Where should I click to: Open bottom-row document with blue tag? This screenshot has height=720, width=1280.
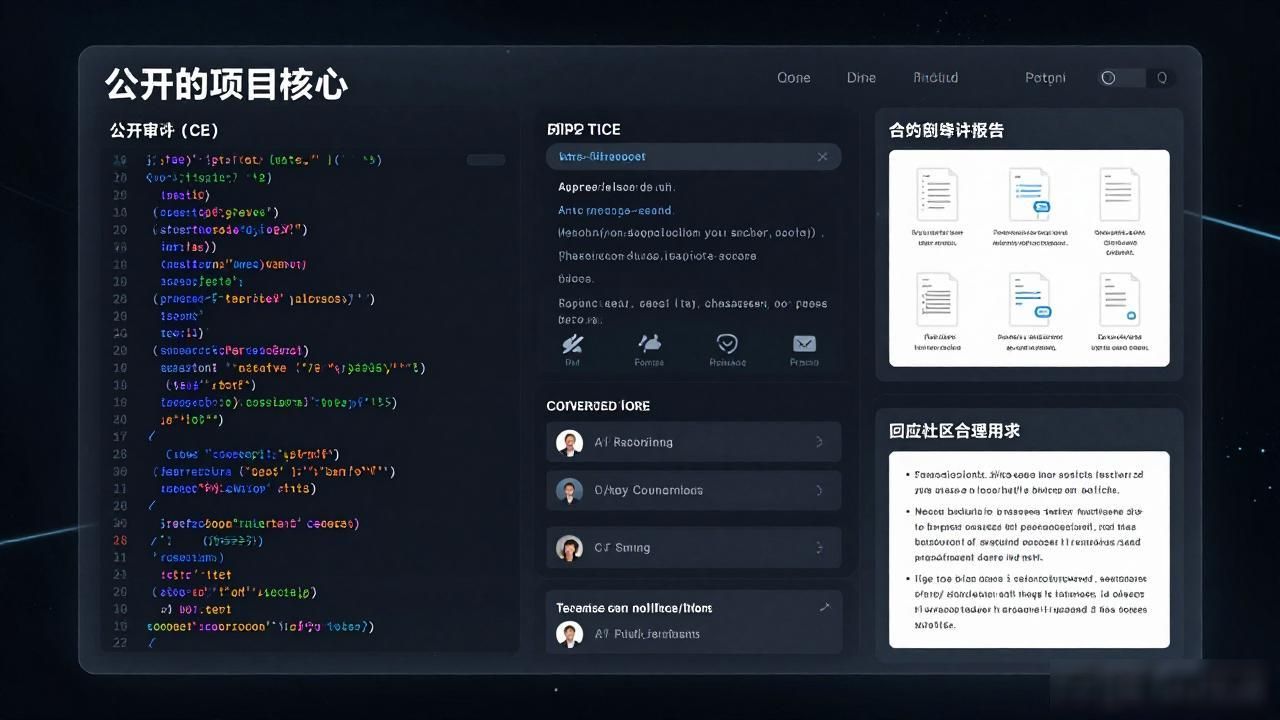pyautogui.click(x=1029, y=299)
